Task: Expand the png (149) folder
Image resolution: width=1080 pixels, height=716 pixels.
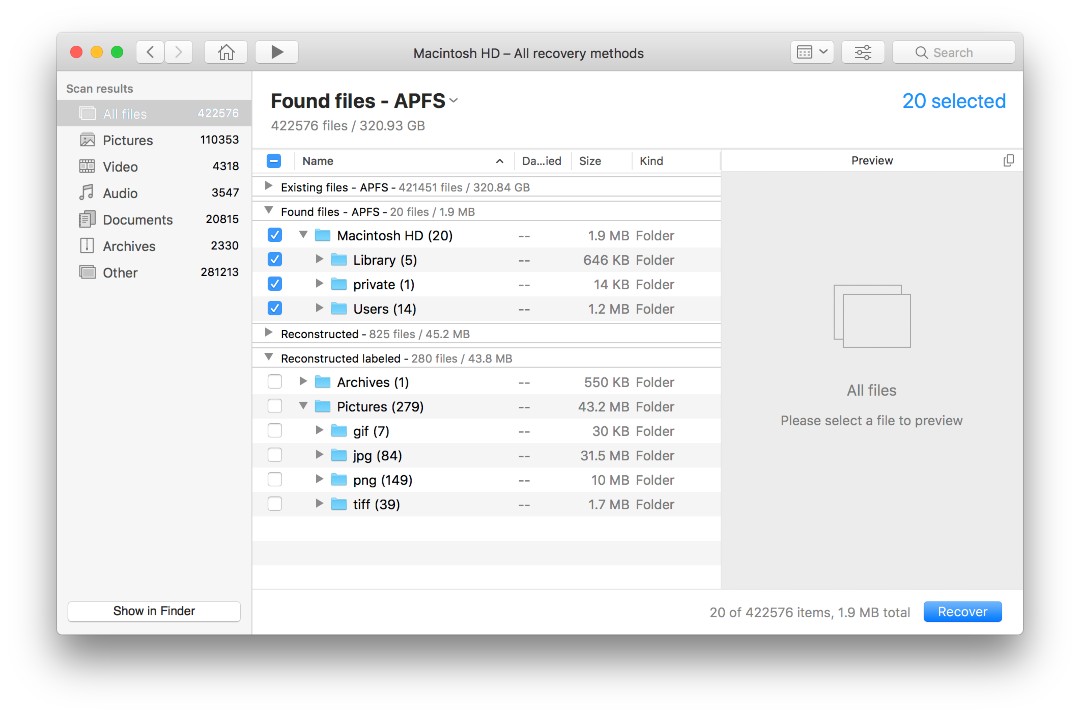Action: click(x=319, y=478)
